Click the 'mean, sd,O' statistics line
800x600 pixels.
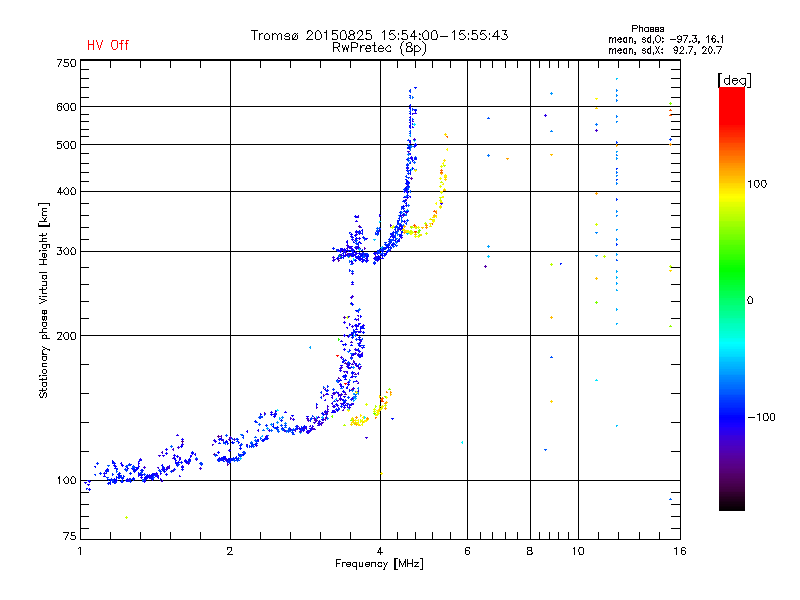click(x=666, y=39)
